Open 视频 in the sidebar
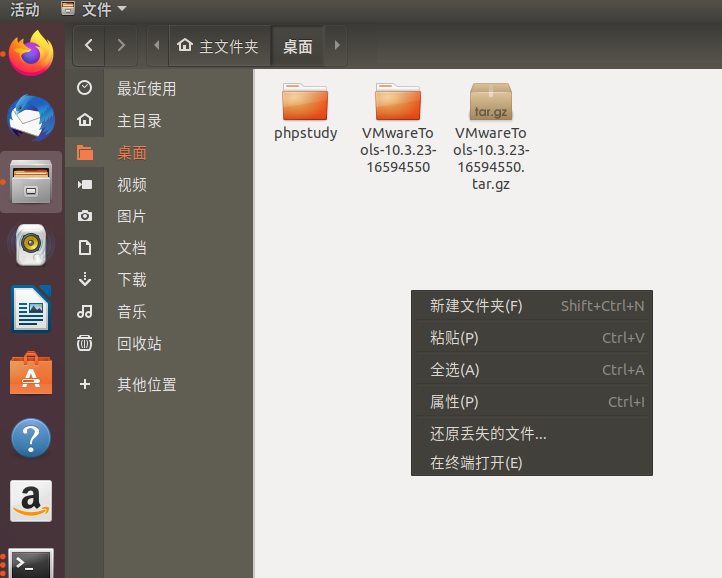The width and height of the screenshot is (722, 578). (132, 184)
